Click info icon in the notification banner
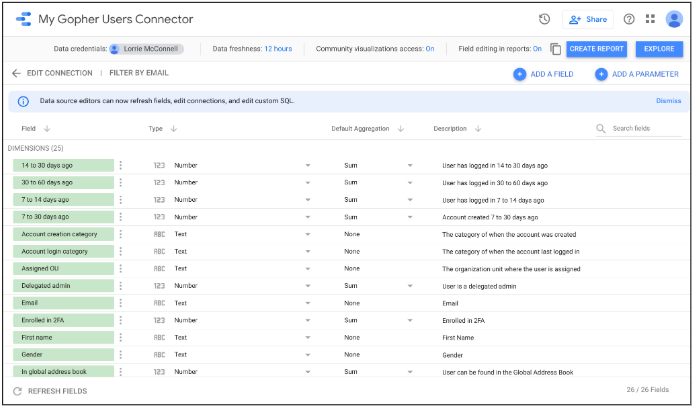 point(23,101)
